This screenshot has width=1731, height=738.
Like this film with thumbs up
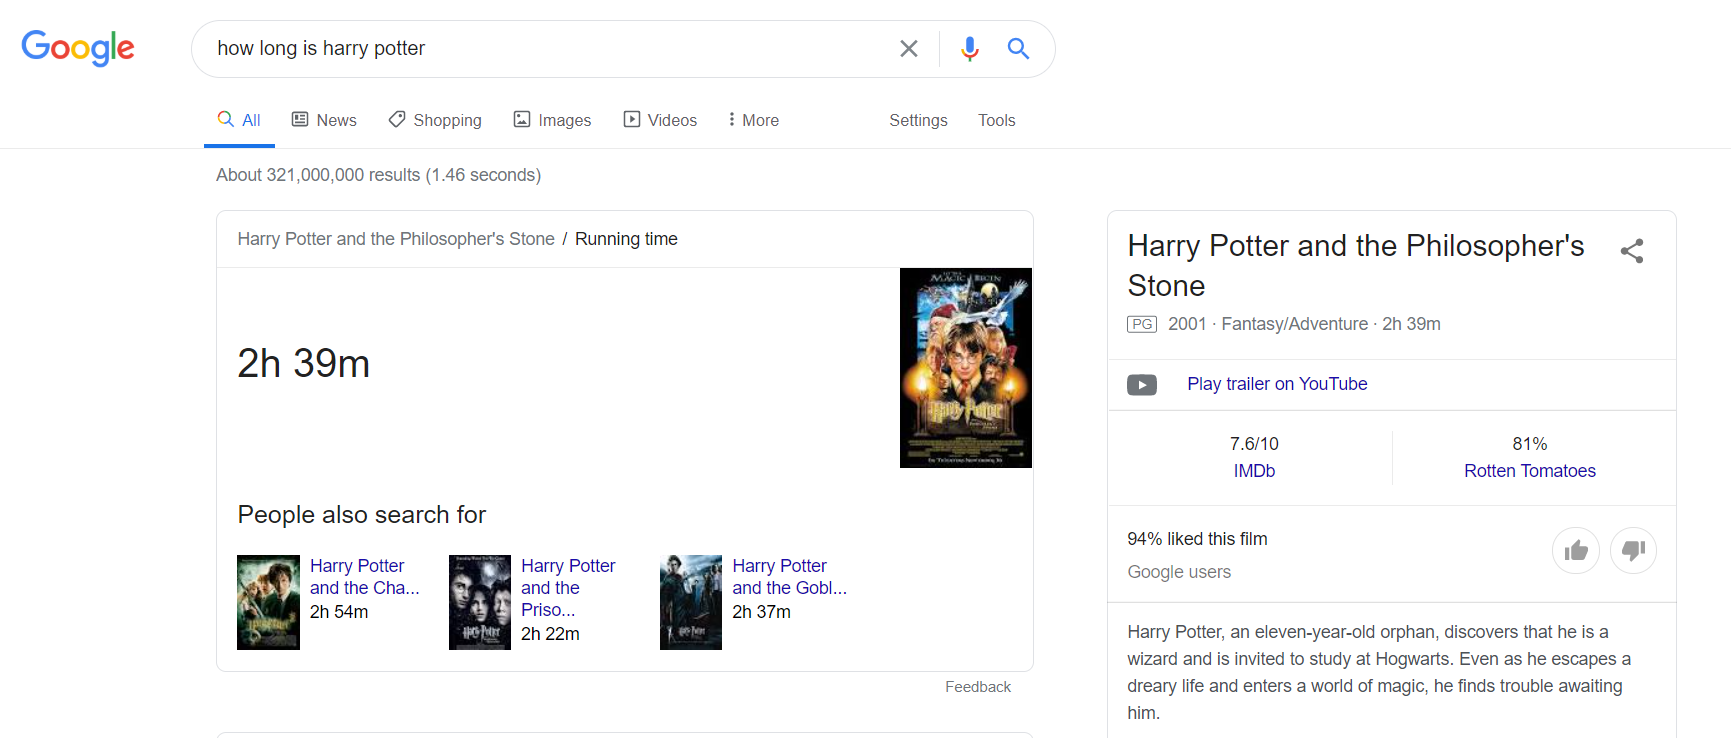coord(1576,550)
